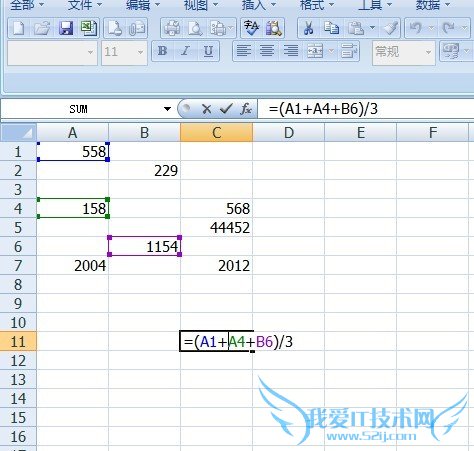This screenshot has width=474, height=451.
Task: Select column B header
Action: tap(144, 133)
